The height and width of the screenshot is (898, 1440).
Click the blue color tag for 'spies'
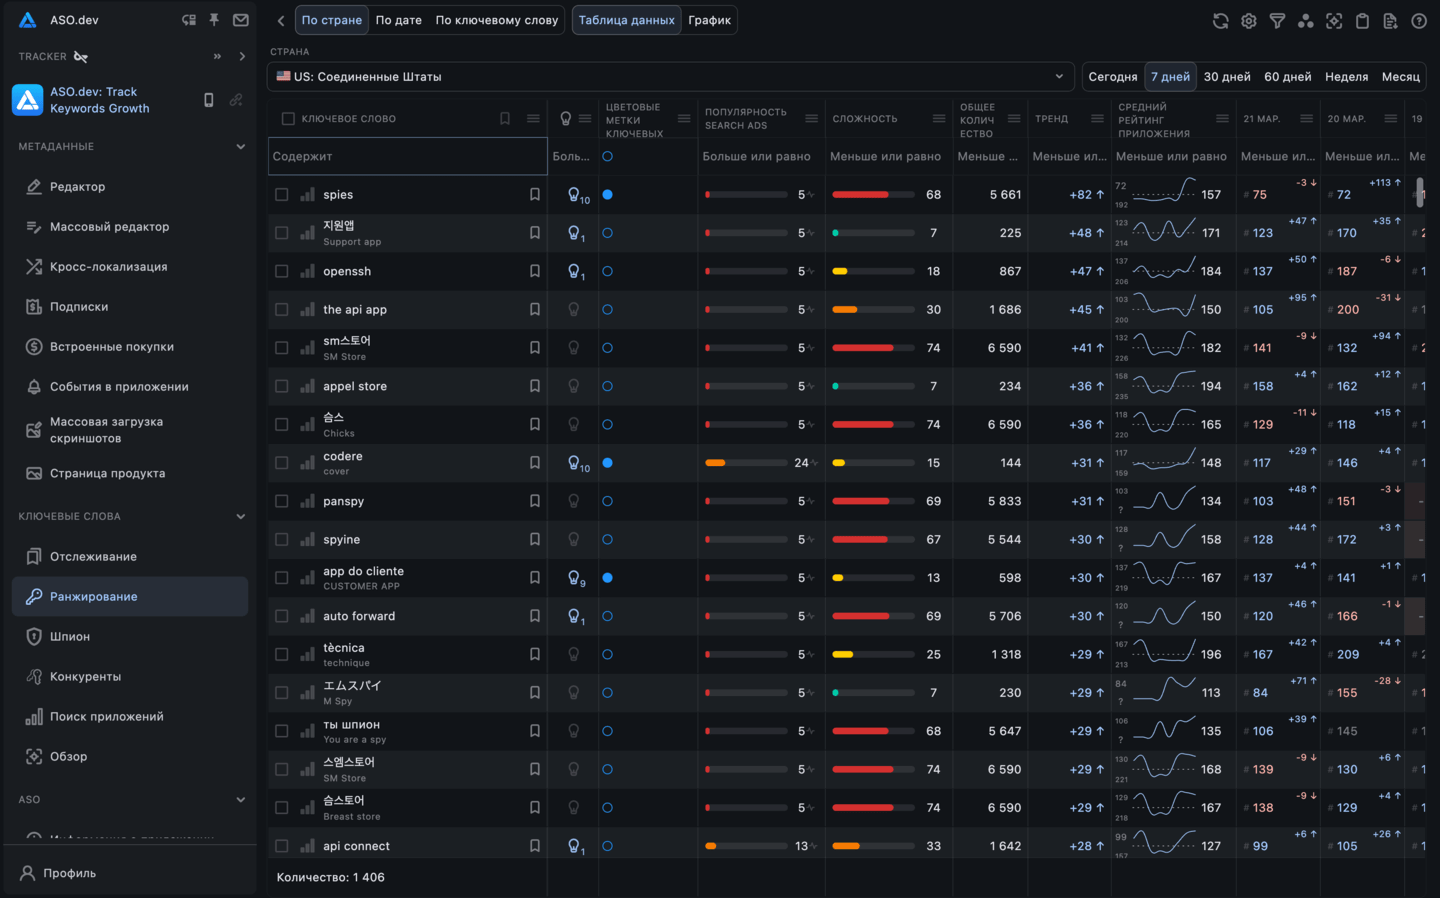(x=607, y=195)
